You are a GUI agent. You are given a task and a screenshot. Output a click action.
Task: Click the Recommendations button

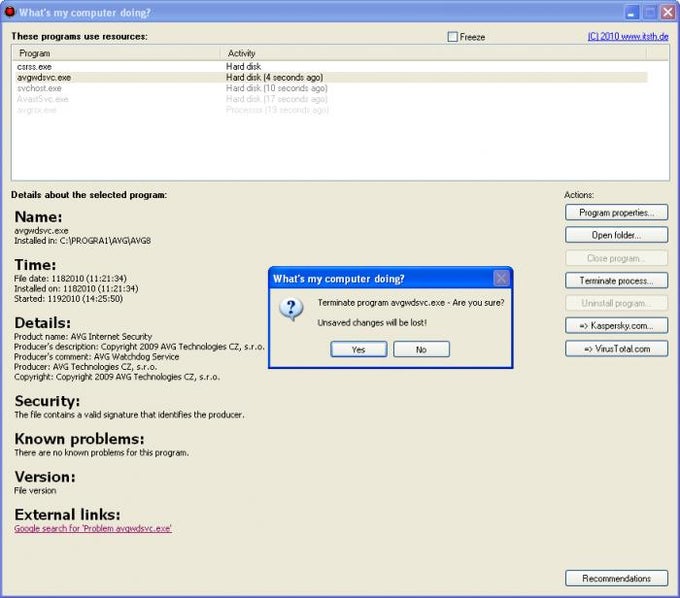point(616,578)
